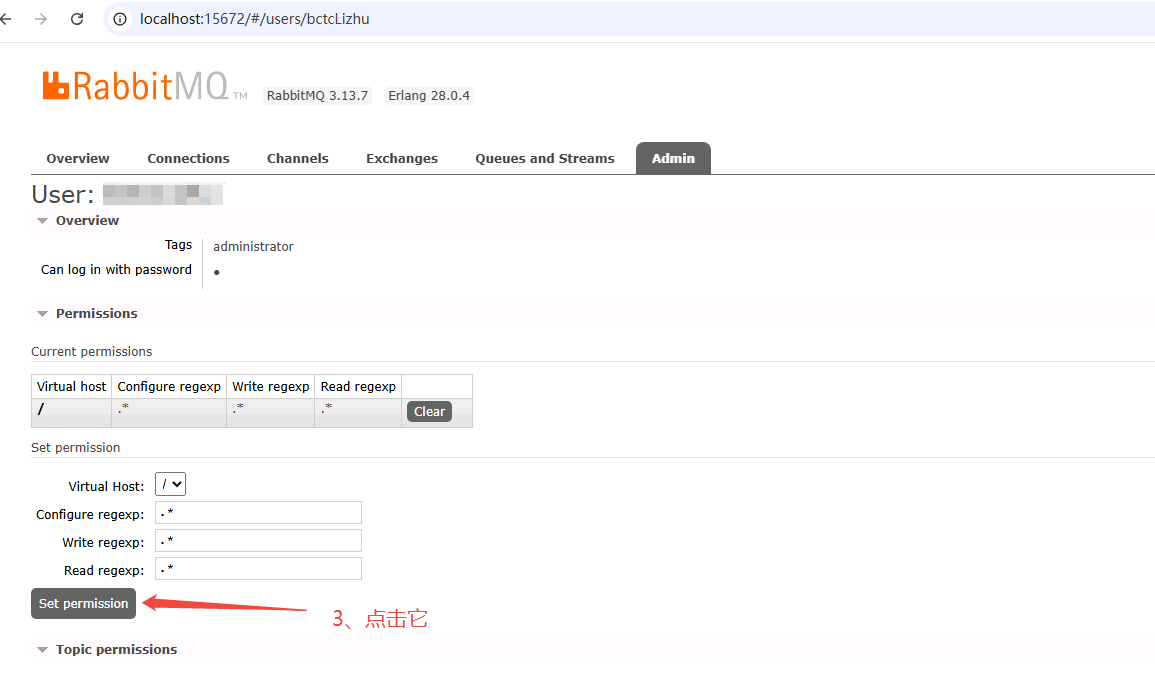Click the virtual host / table cell
This screenshot has width=1155, height=675.
(x=71, y=413)
